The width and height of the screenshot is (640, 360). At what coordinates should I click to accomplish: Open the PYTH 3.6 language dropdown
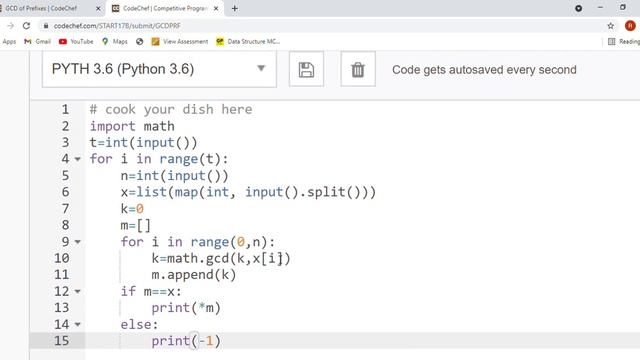[159, 69]
